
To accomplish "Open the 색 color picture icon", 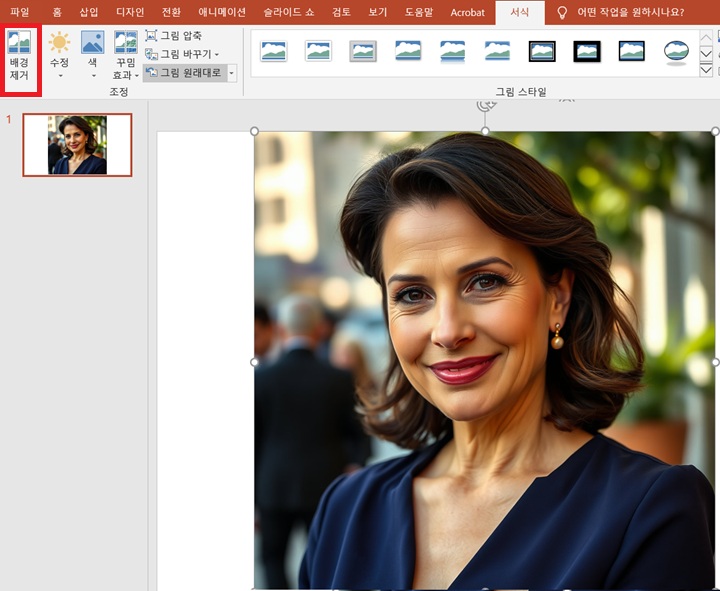I will coord(92,42).
